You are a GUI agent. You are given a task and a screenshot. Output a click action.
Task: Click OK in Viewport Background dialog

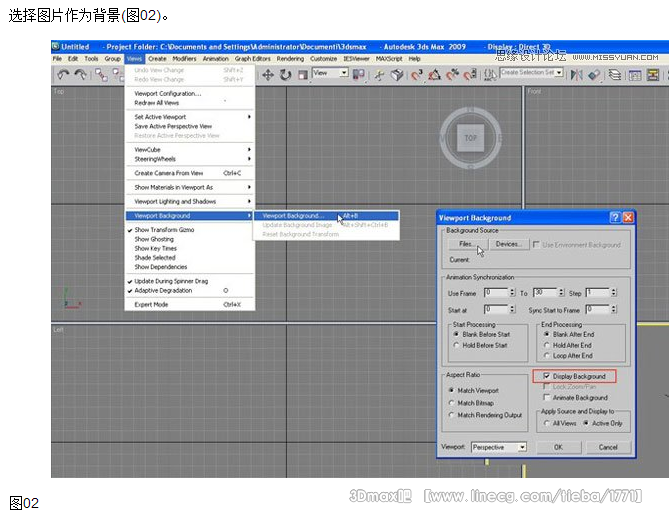[x=558, y=447]
